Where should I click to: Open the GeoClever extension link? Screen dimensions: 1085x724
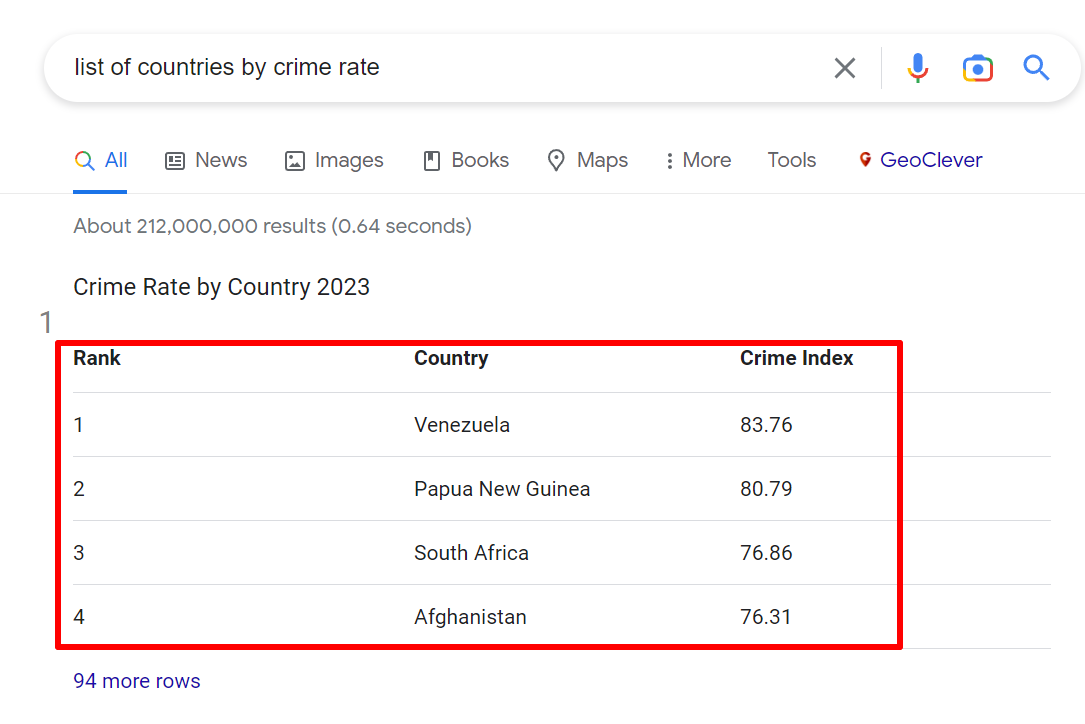coord(930,160)
